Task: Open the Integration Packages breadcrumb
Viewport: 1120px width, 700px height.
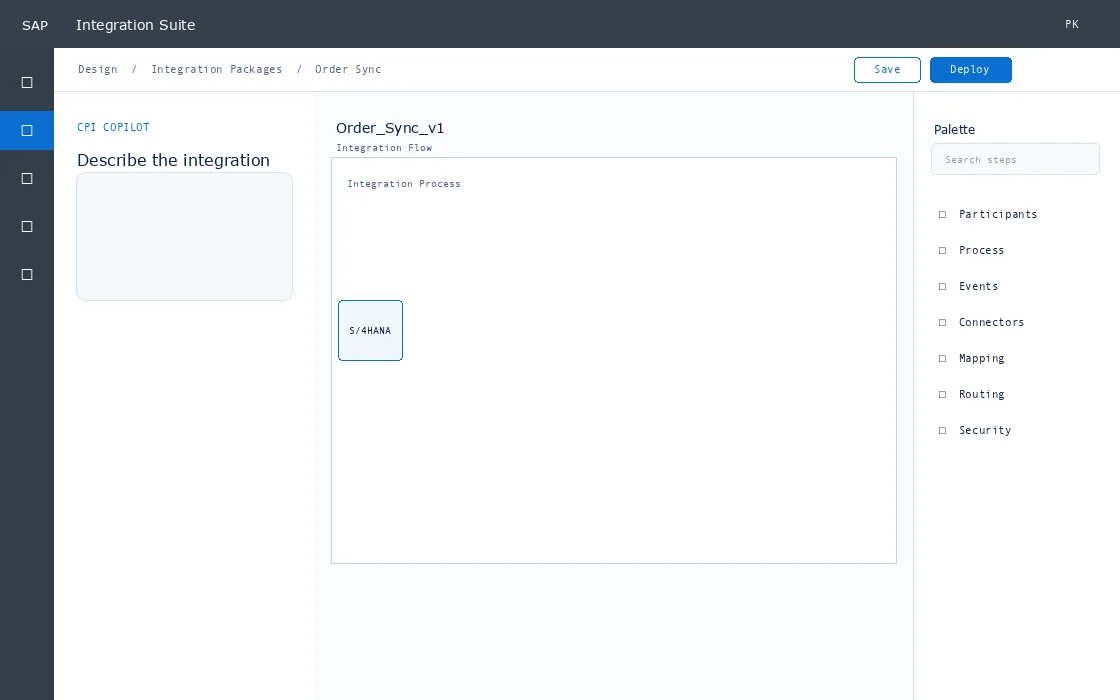Action: 216,69
